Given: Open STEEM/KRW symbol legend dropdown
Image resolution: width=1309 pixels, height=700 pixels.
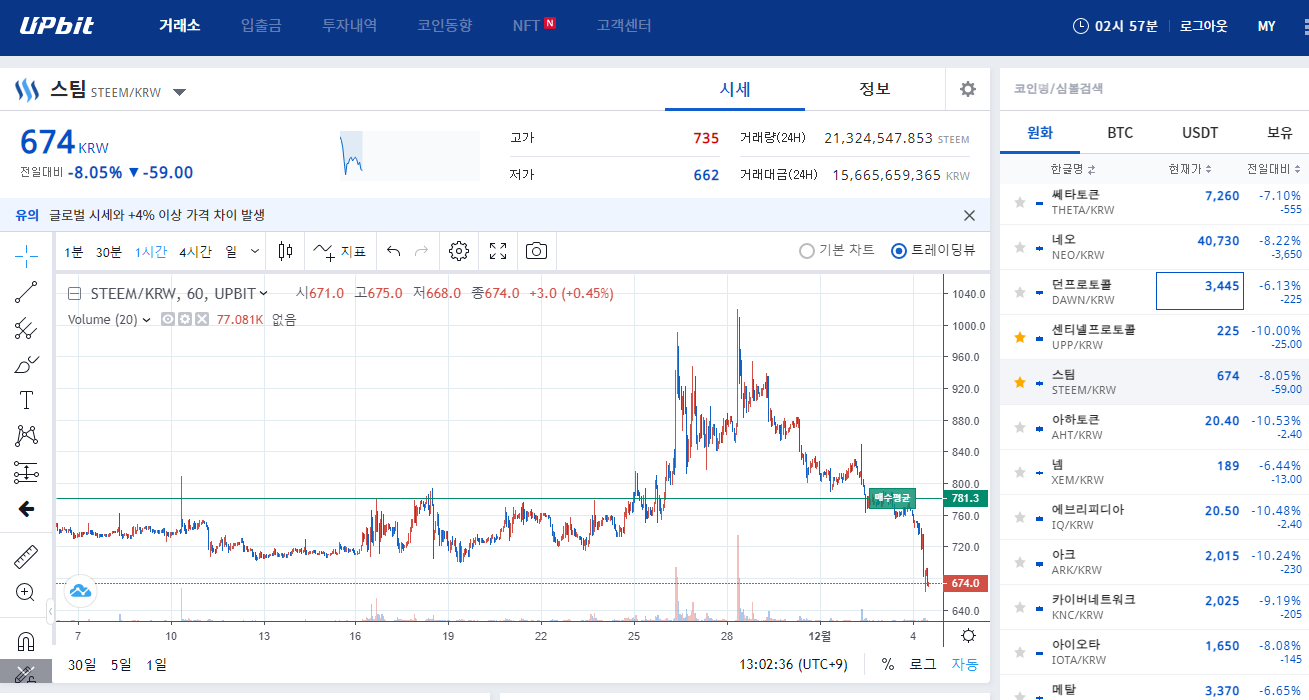Looking at the screenshot, I should tap(264, 294).
